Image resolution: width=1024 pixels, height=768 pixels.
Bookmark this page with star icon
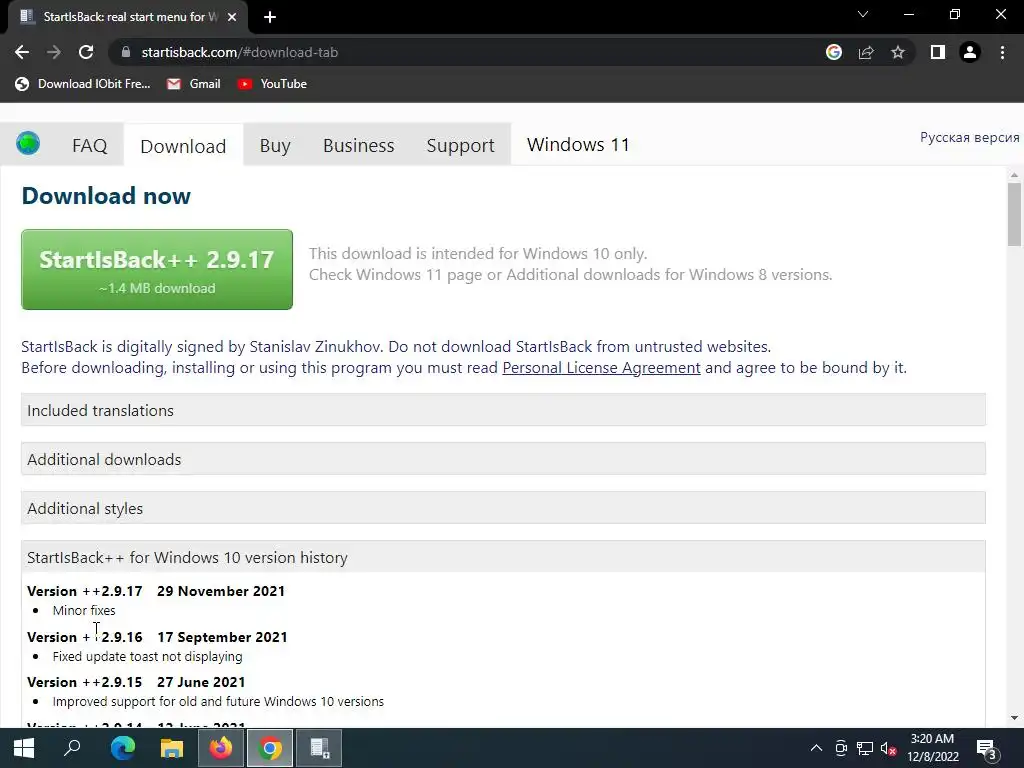pos(898,52)
